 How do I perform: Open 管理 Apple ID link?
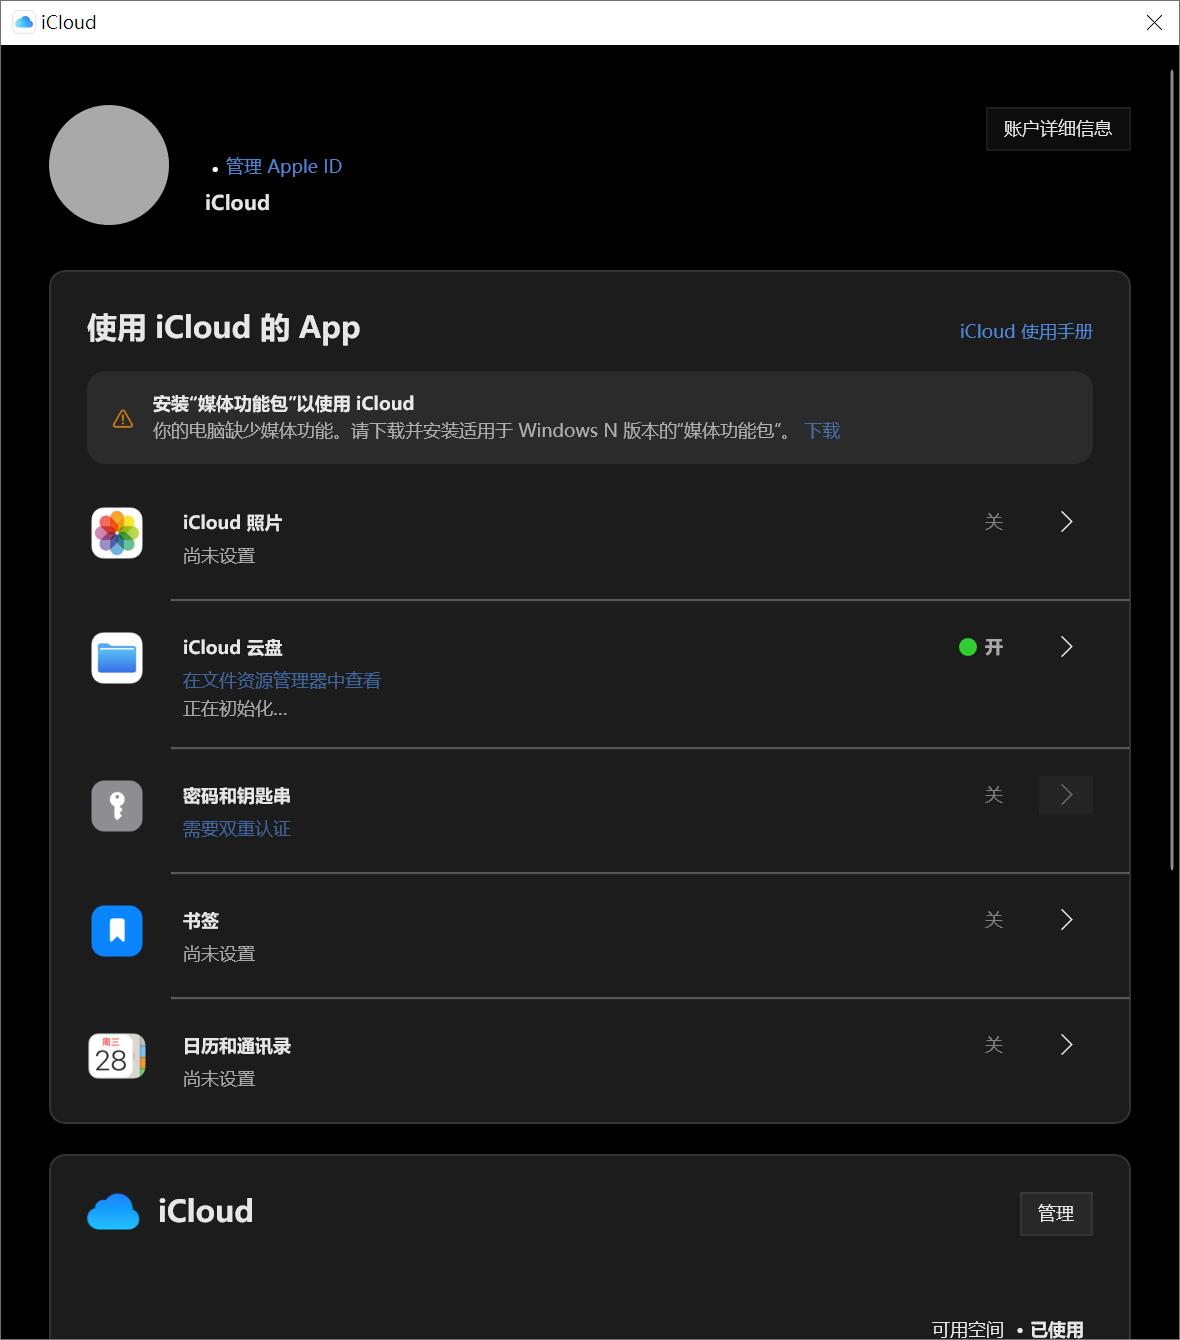point(284,167)
